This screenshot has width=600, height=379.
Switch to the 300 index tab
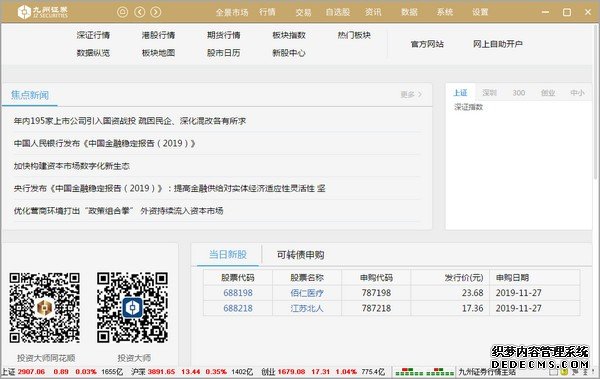tap(518, 93)
